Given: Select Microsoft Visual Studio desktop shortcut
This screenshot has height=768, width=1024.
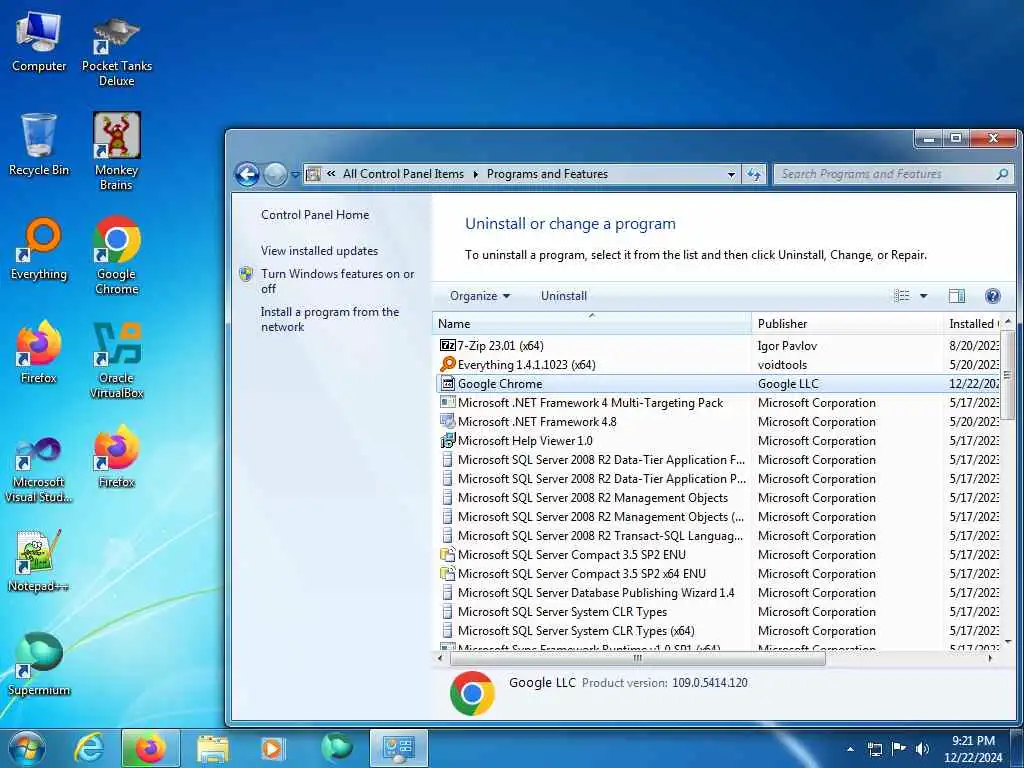Looking at the screenshot, I should (39, 470).
